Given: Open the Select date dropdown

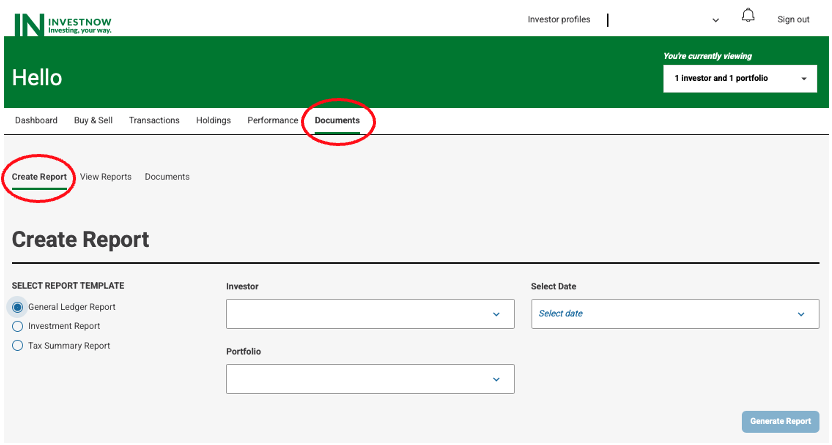Looking at the screenshot, I should tap(675, 314).
